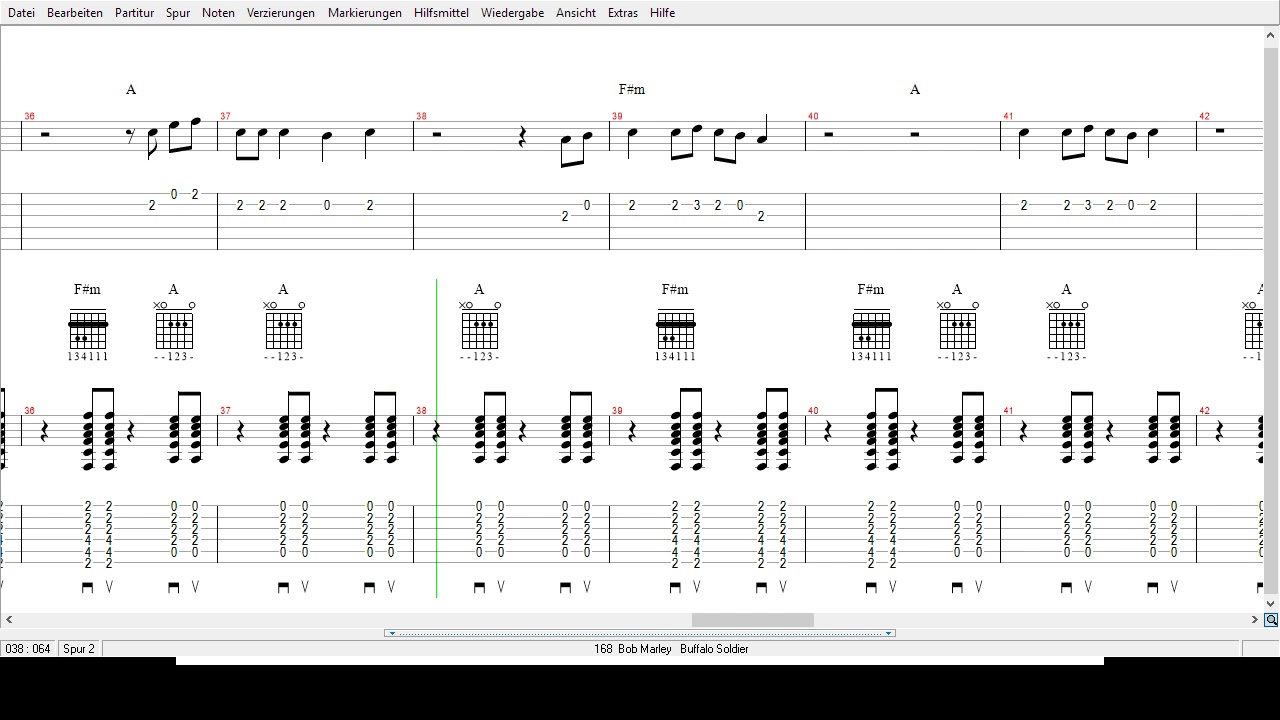Click the vertical scrollbar down arrow

[x=1271, y=604]
